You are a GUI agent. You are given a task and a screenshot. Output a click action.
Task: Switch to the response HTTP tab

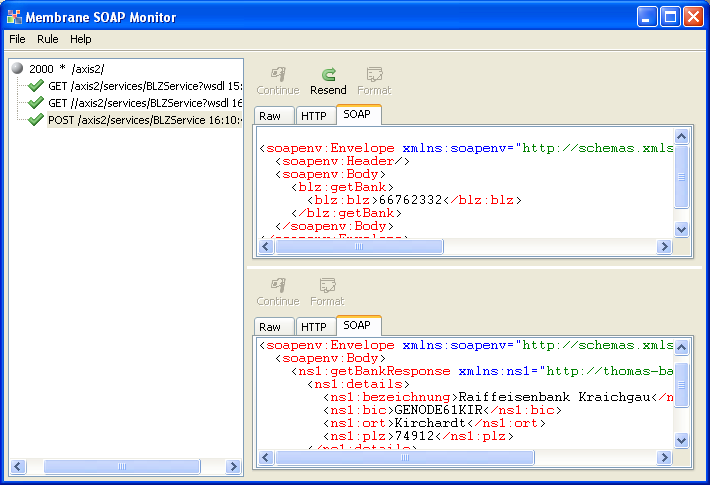click(315, 327)
